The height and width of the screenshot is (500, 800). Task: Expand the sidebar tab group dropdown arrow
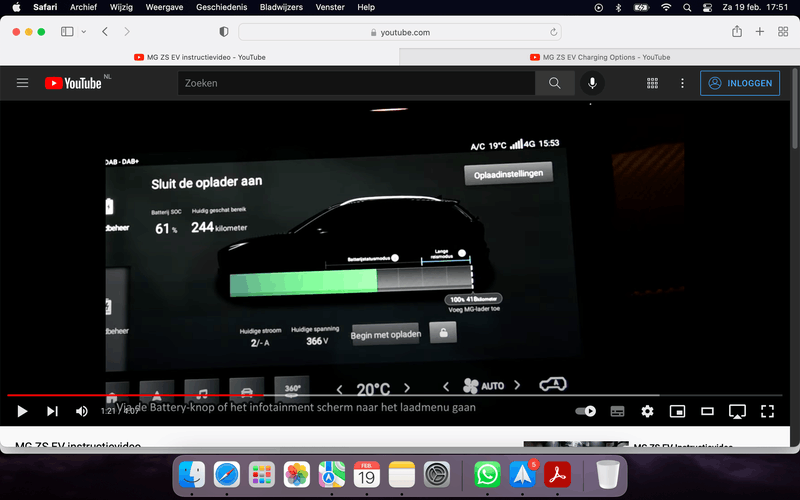[x=84, y=32]
